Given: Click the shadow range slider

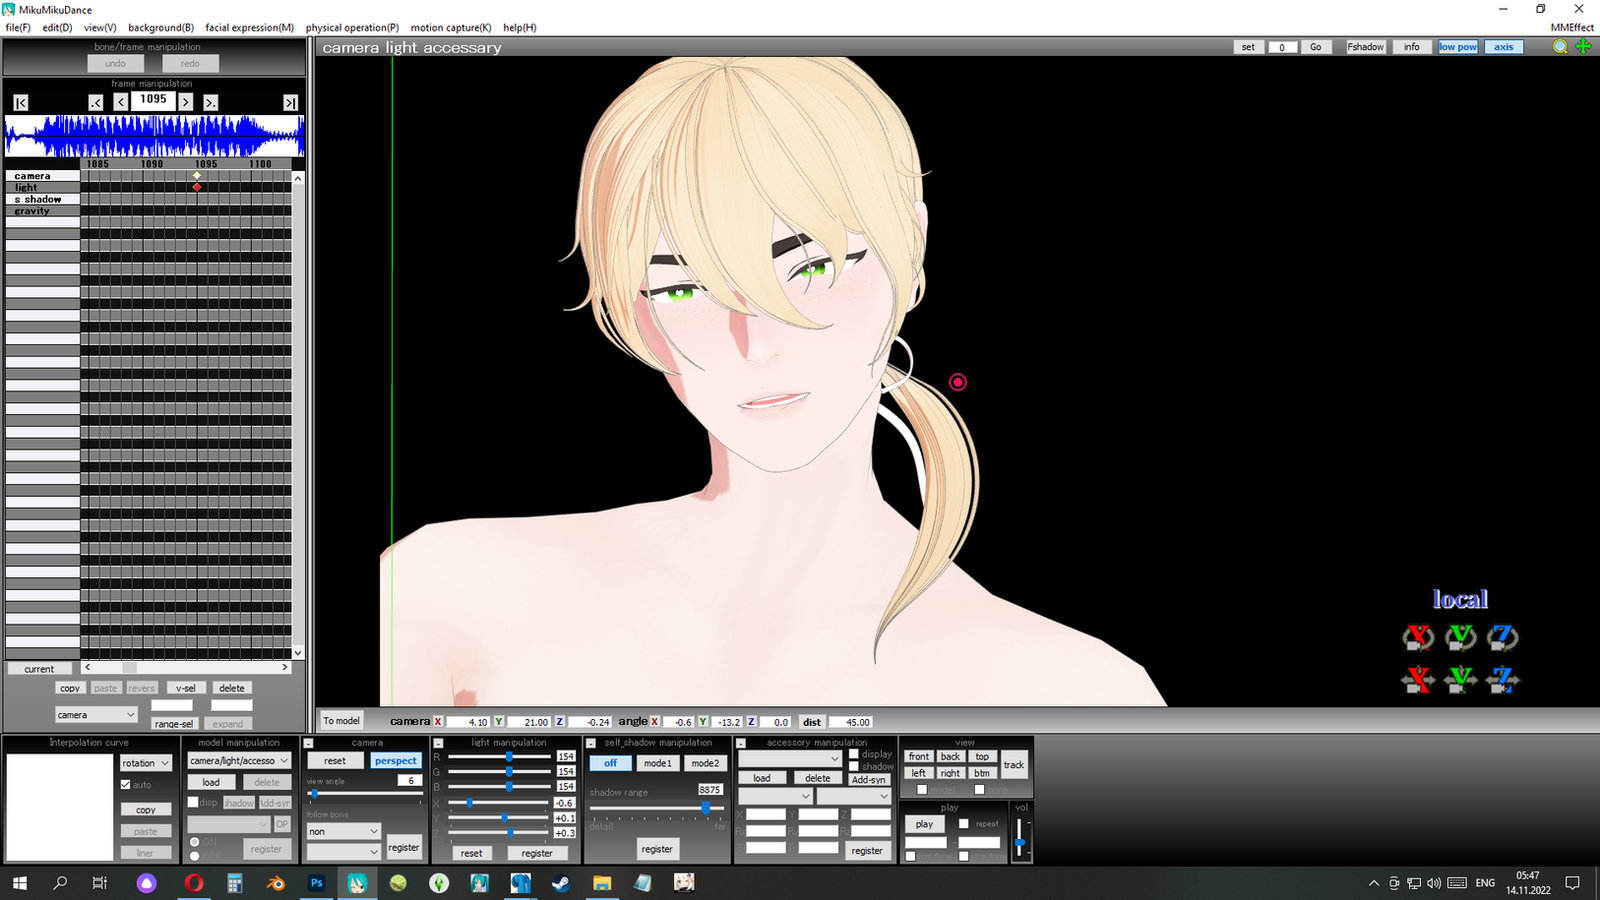Looking at the screenshot, I should coord(656,807).
